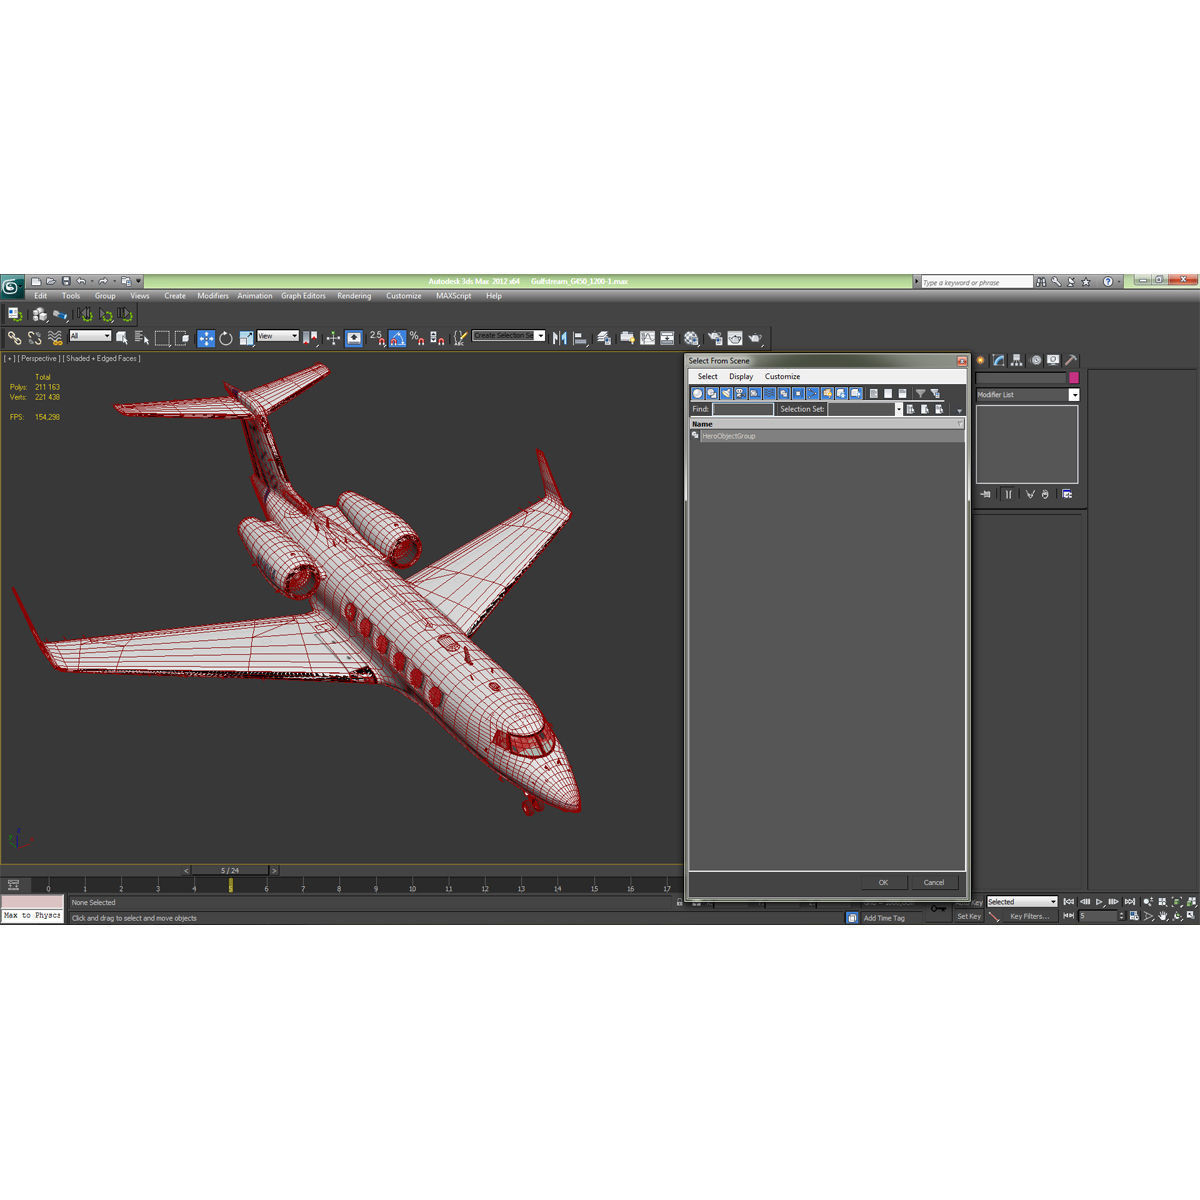Click Render Production teapot icon
This screenshot has height=1200, width=1200.
(x=755, y=338)
